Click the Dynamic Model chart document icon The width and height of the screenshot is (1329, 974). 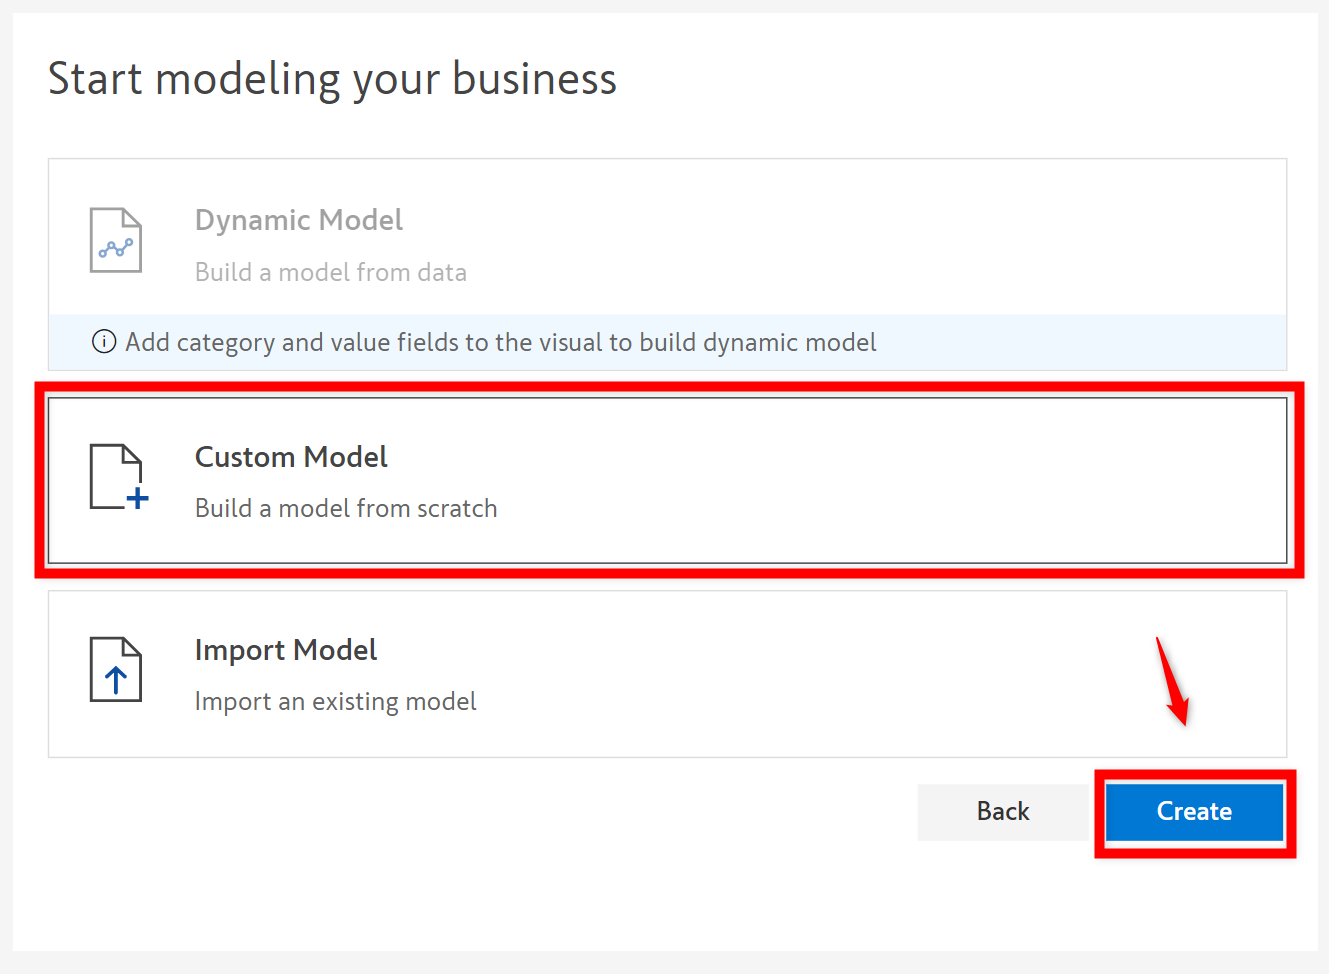[x=116, y=240]
